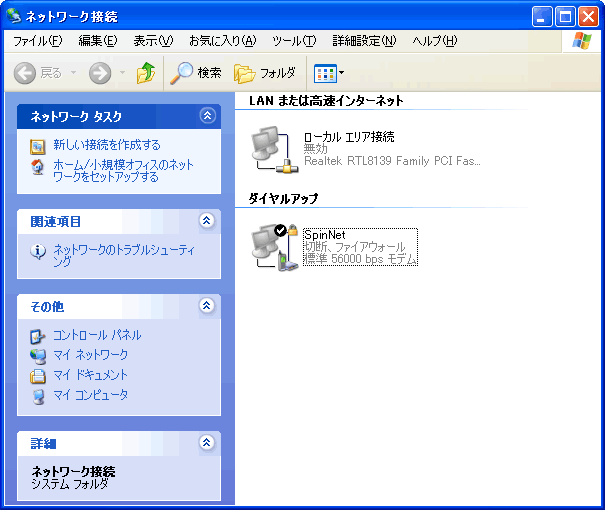
Task: Collapse the その他 panel
Action: pos(207,305)
